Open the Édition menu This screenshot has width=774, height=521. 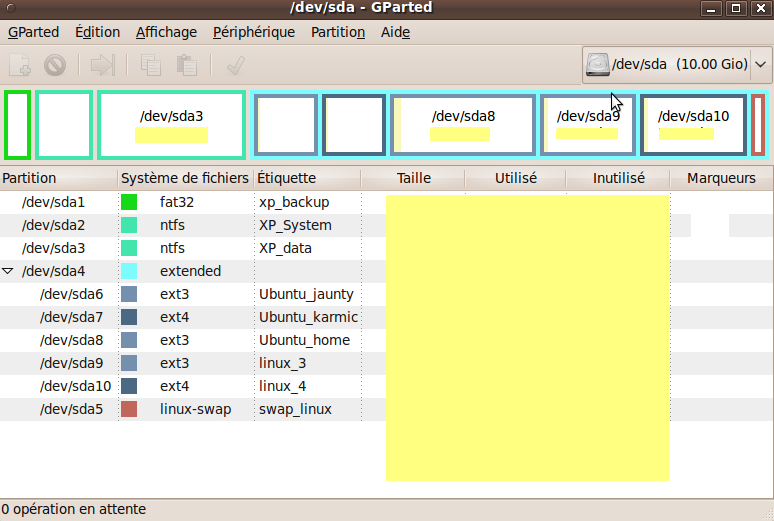click(x=97, y=32)
